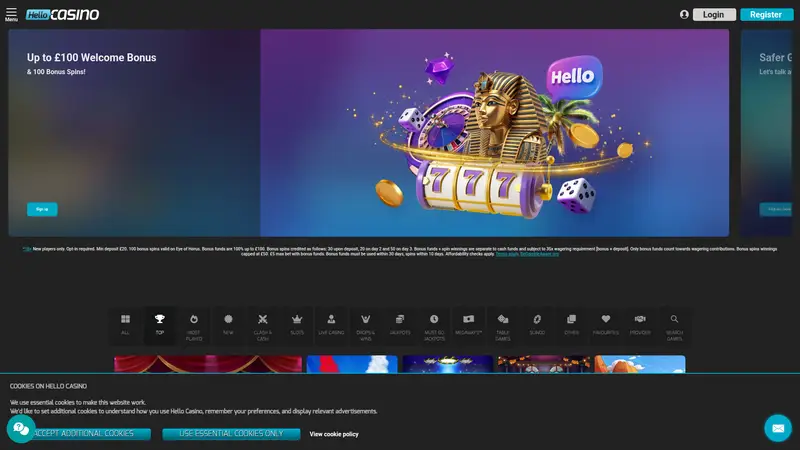Screen dimensions: 800x450
Task: Click the welcome bonus pharaoh banner image
Action: 494,133
